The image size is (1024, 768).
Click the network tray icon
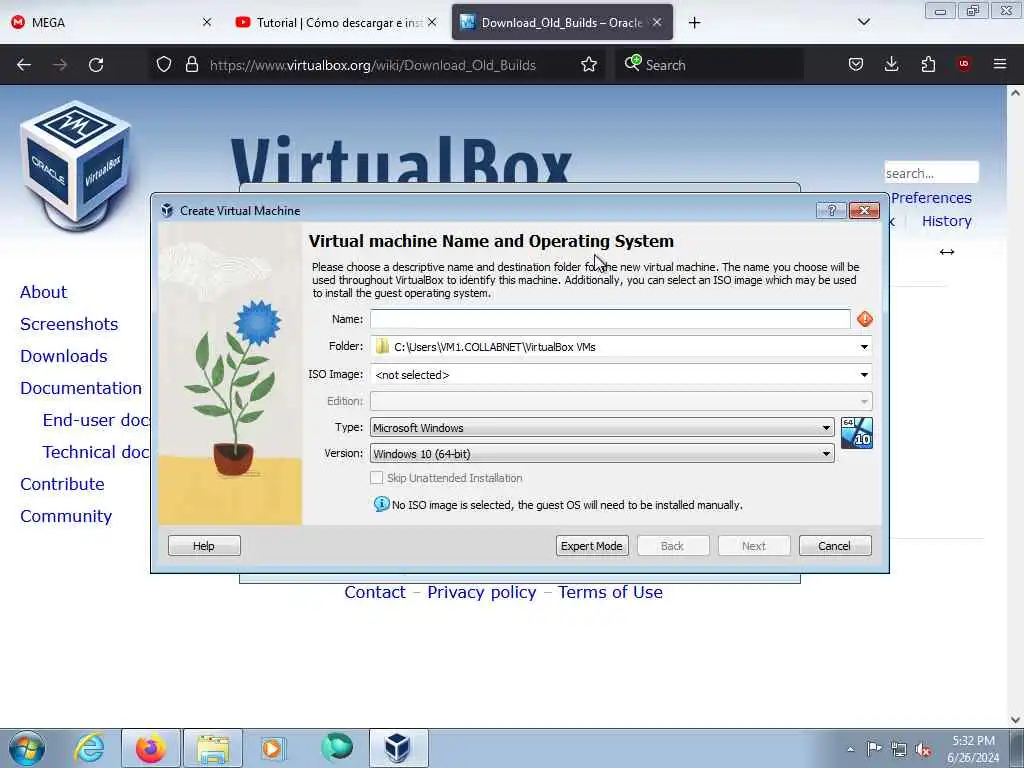click(899, 749)
